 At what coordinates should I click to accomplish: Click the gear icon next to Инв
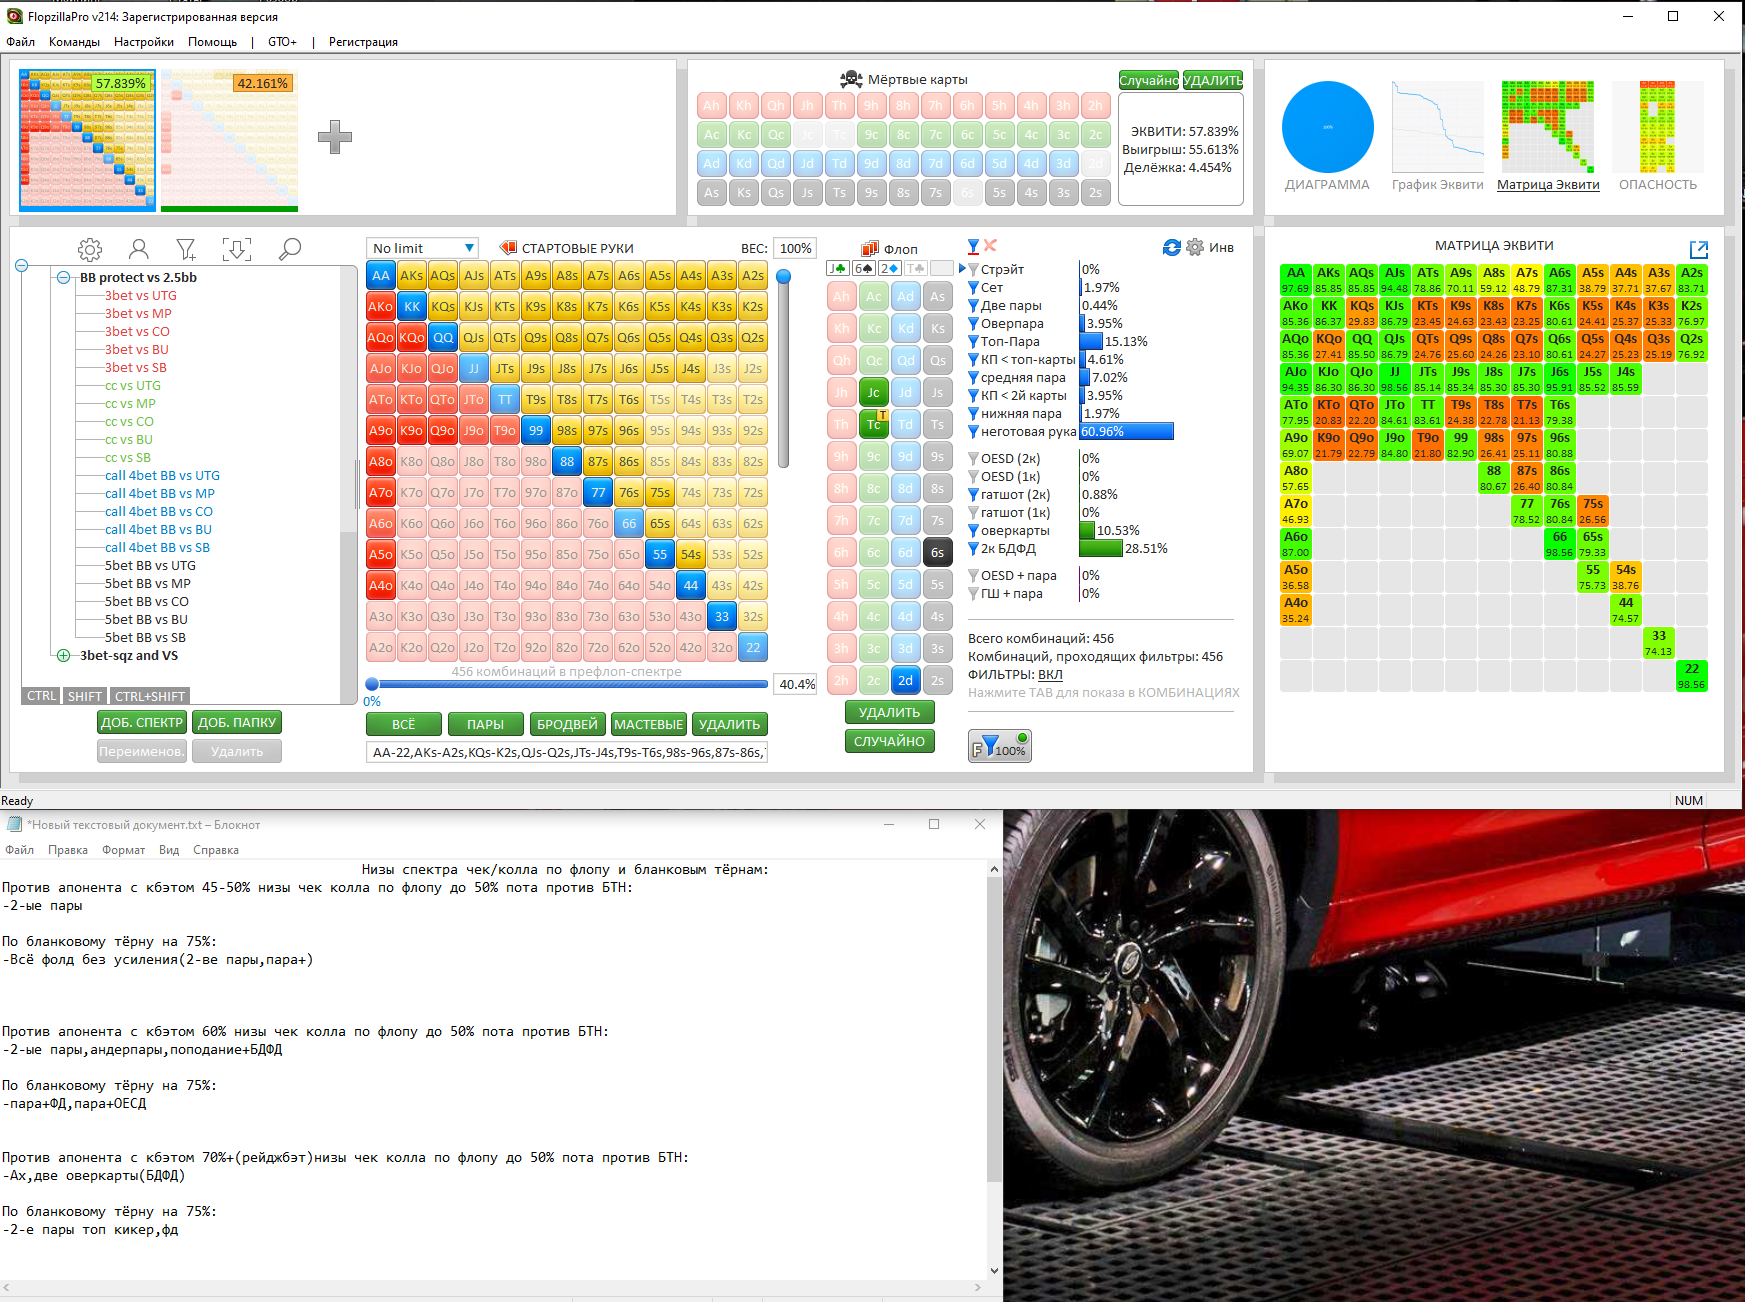1195,247
